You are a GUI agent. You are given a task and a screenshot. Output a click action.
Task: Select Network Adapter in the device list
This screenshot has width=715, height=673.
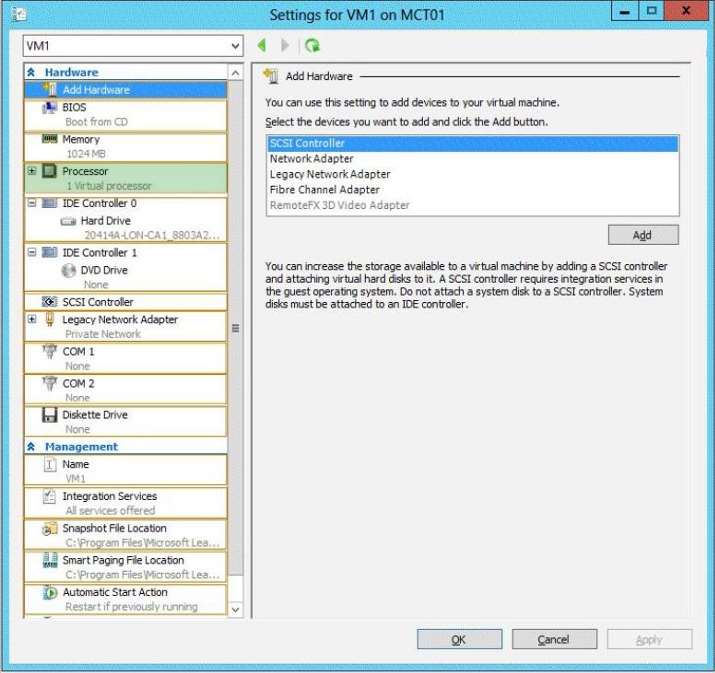click(473, 159)
